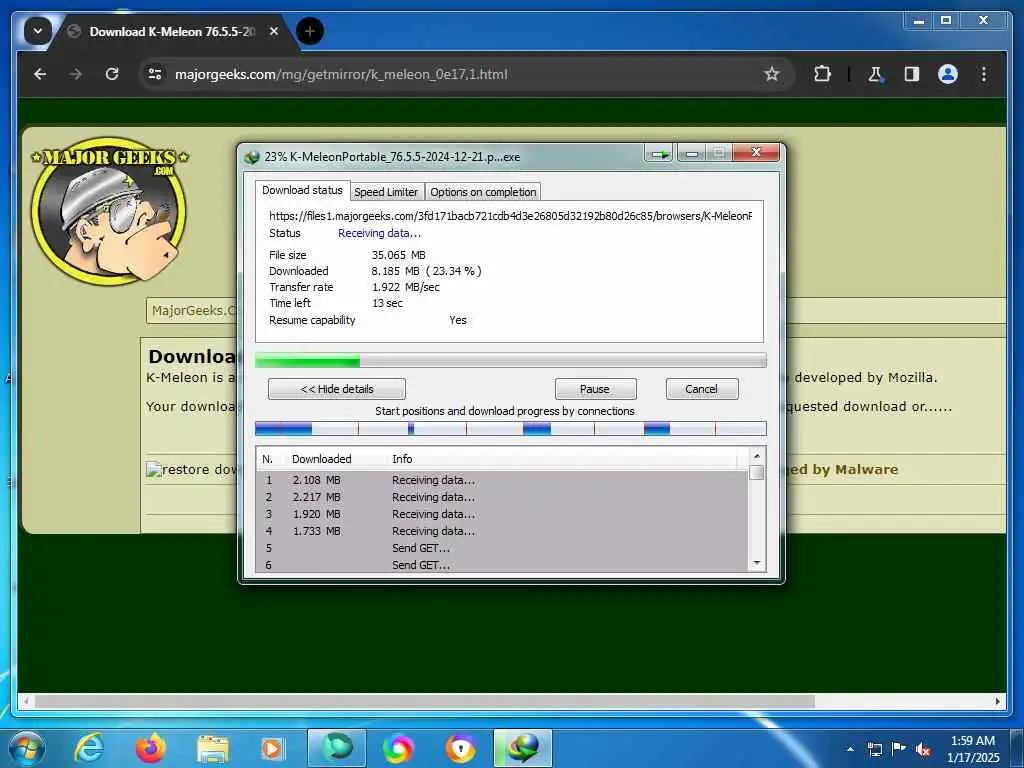This screenshot has height=768, width=1024.
Task: Select connection row 4 with 1.733 MB
Action: pyautogui.click(x=502, y=531)
